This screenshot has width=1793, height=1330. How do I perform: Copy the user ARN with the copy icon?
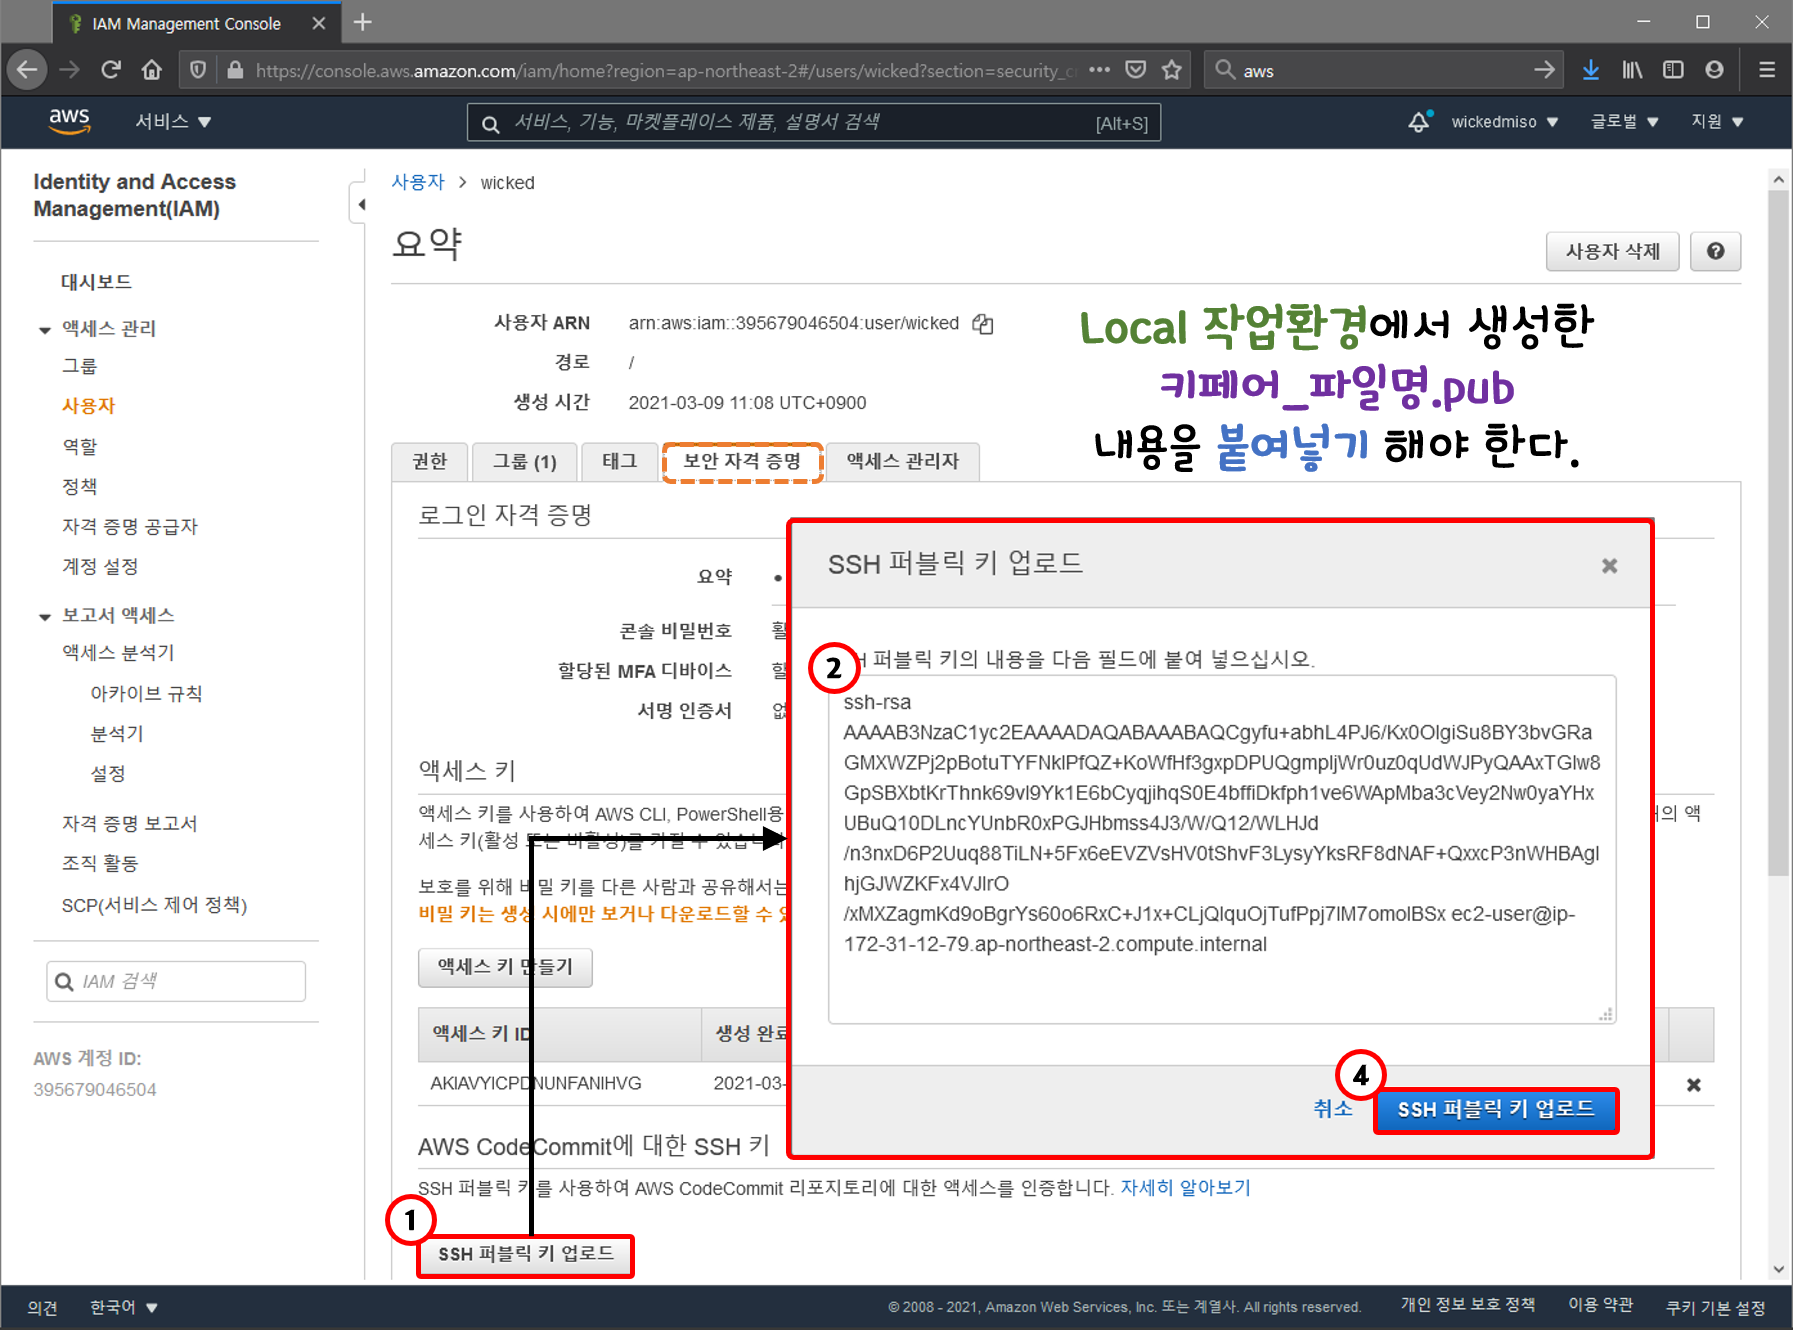tap(983, 323)
